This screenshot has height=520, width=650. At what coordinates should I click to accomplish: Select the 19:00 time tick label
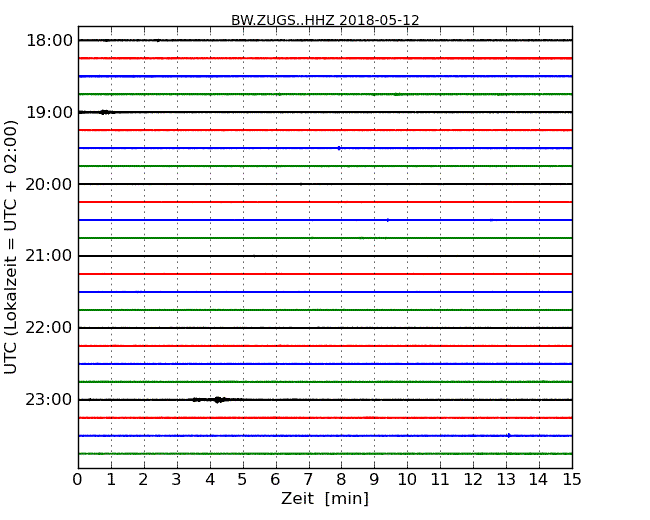[49, 112]
